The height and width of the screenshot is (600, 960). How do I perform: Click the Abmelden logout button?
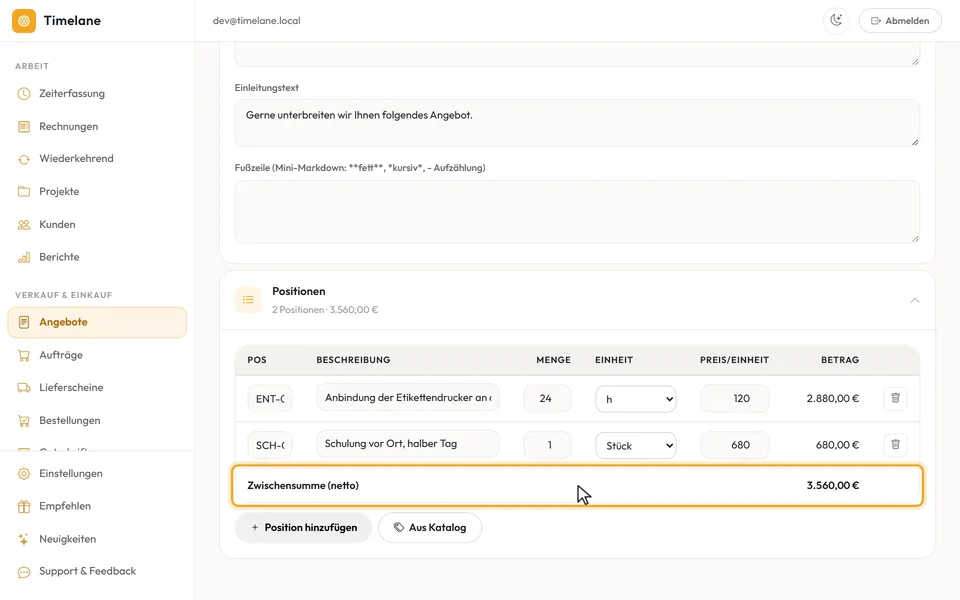pos(900,21)
